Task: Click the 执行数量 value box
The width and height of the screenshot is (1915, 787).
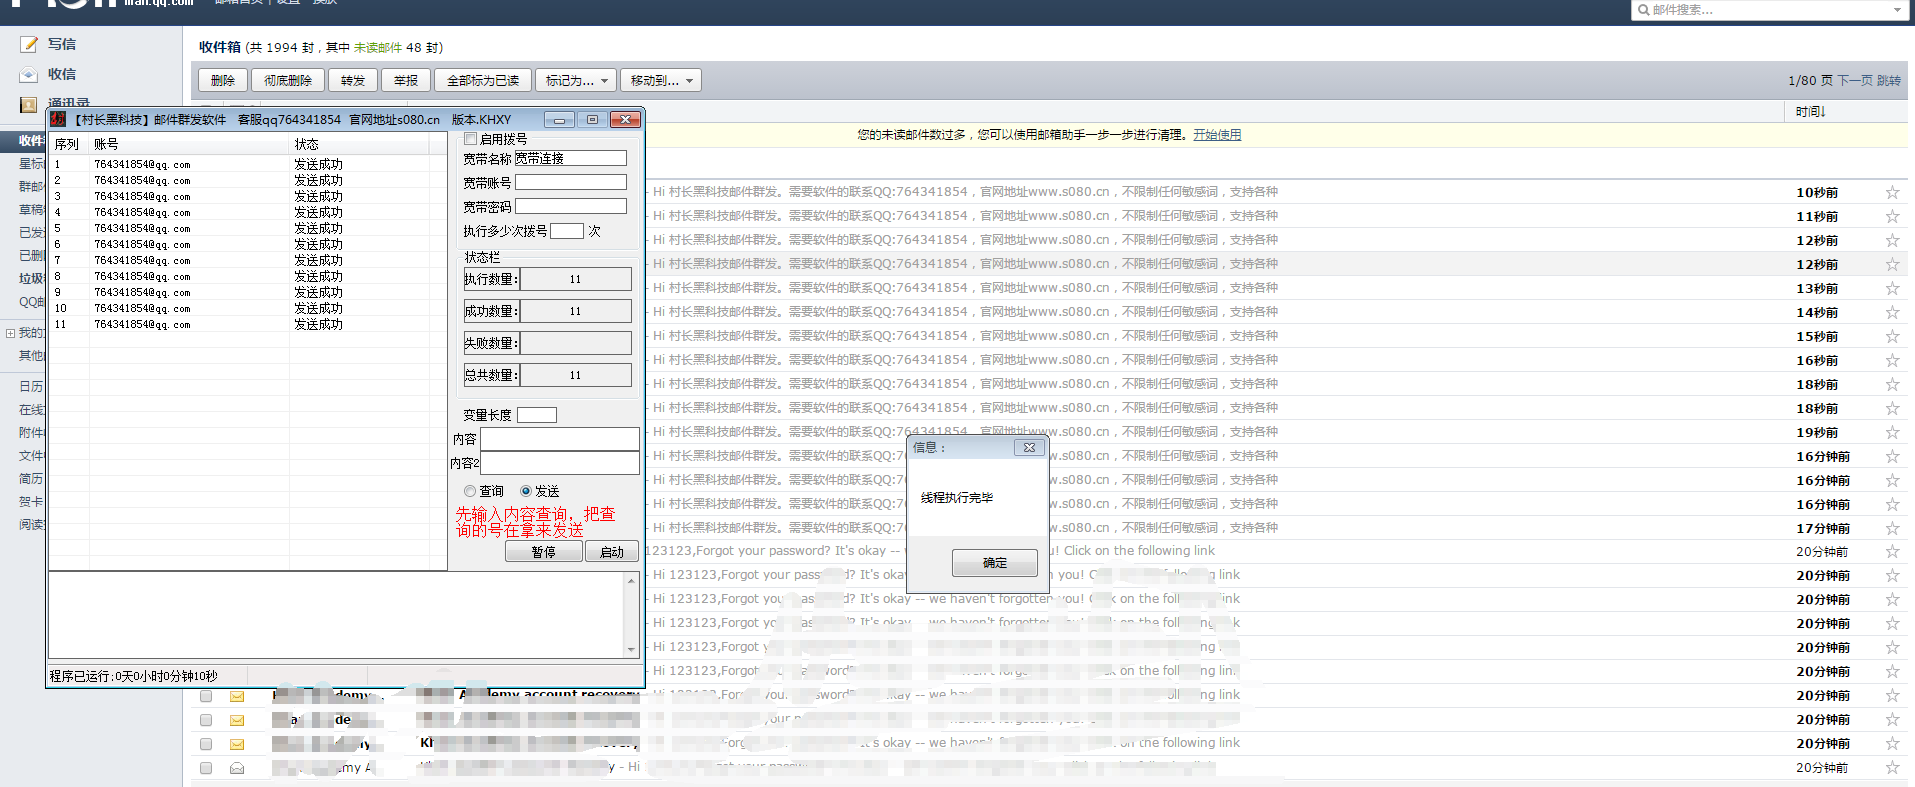Action: click(x=576, y=279)
